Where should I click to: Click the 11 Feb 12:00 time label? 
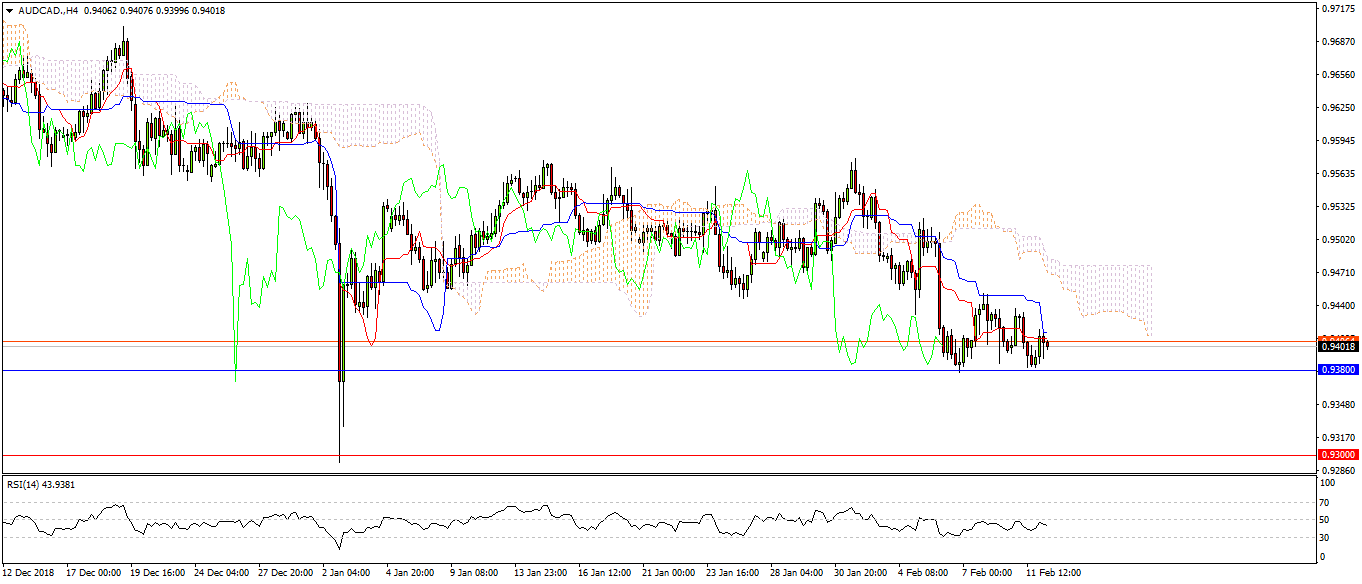pyautogui.click(x=1053, y=574)
